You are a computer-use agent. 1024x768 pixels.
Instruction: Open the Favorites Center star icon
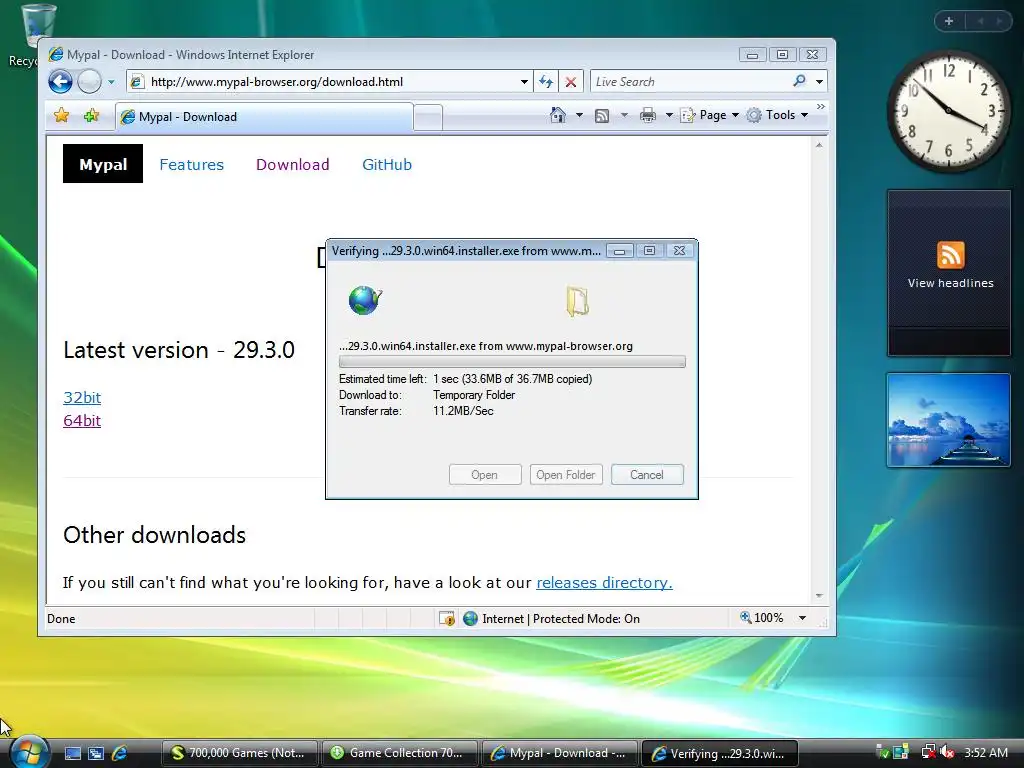[x=61, y=116]
